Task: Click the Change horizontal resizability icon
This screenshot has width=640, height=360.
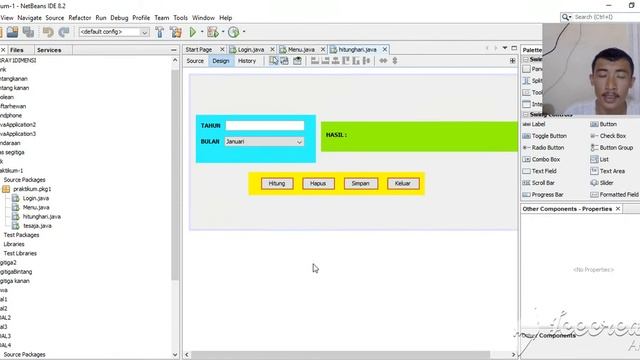Action: (x=383, y=61)
